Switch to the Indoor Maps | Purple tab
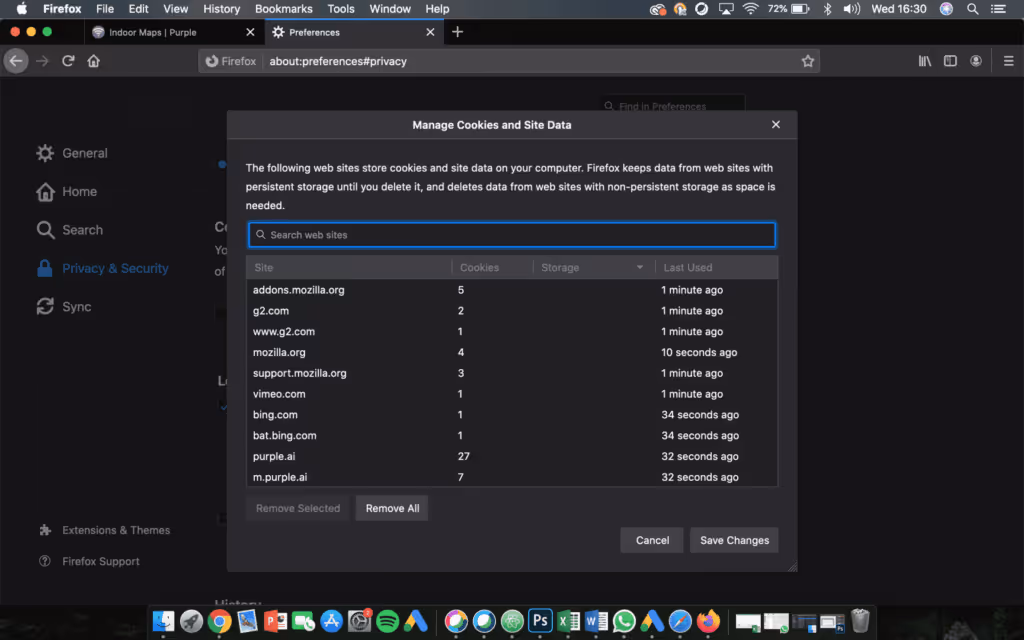 (x=173, y=32)
